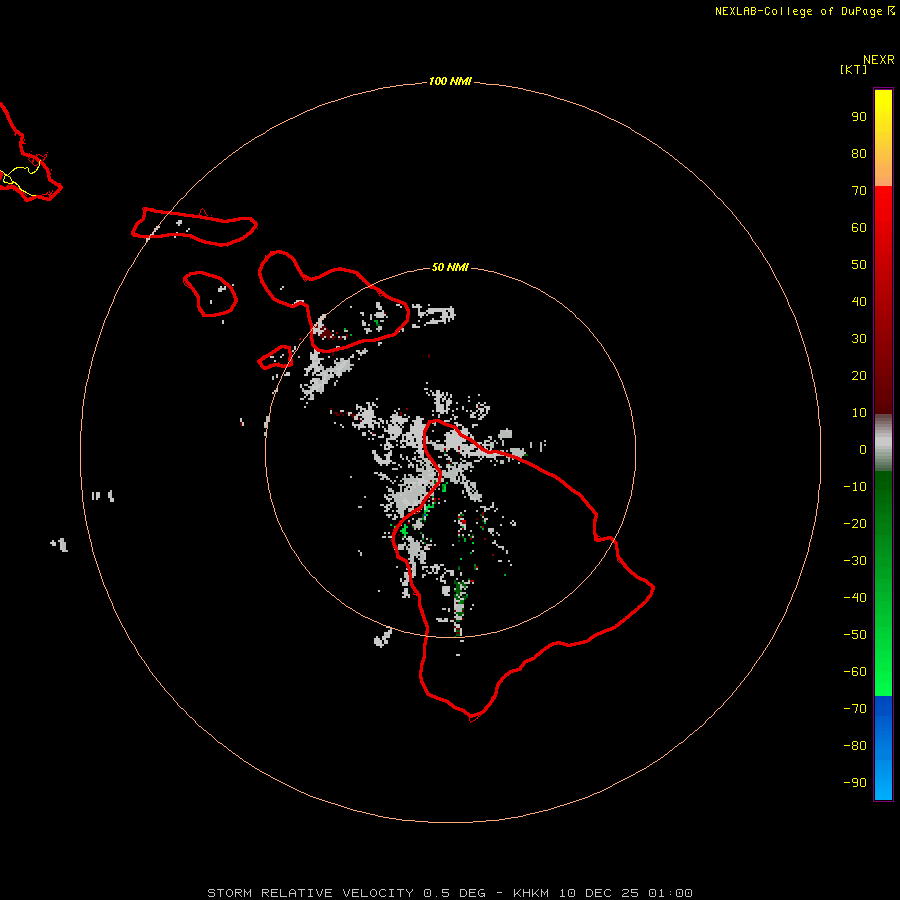900x900 pixels.
Task: Click the positive 40 scale value
Action: tap(859, 302)
